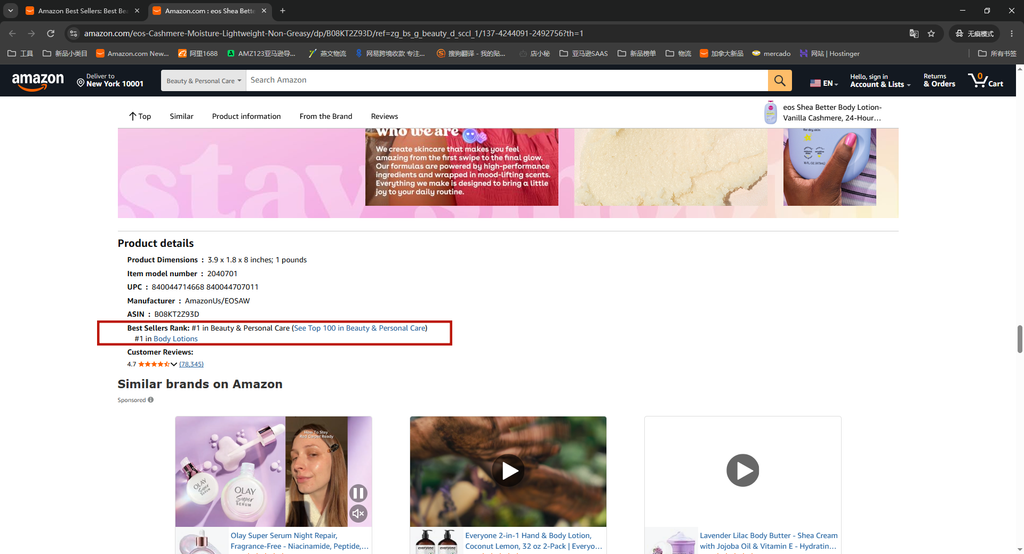Click the incognito mode 无痕模式 indicator
The width and height of the screenshot is (1024, 554).
(x=974, y=33)
